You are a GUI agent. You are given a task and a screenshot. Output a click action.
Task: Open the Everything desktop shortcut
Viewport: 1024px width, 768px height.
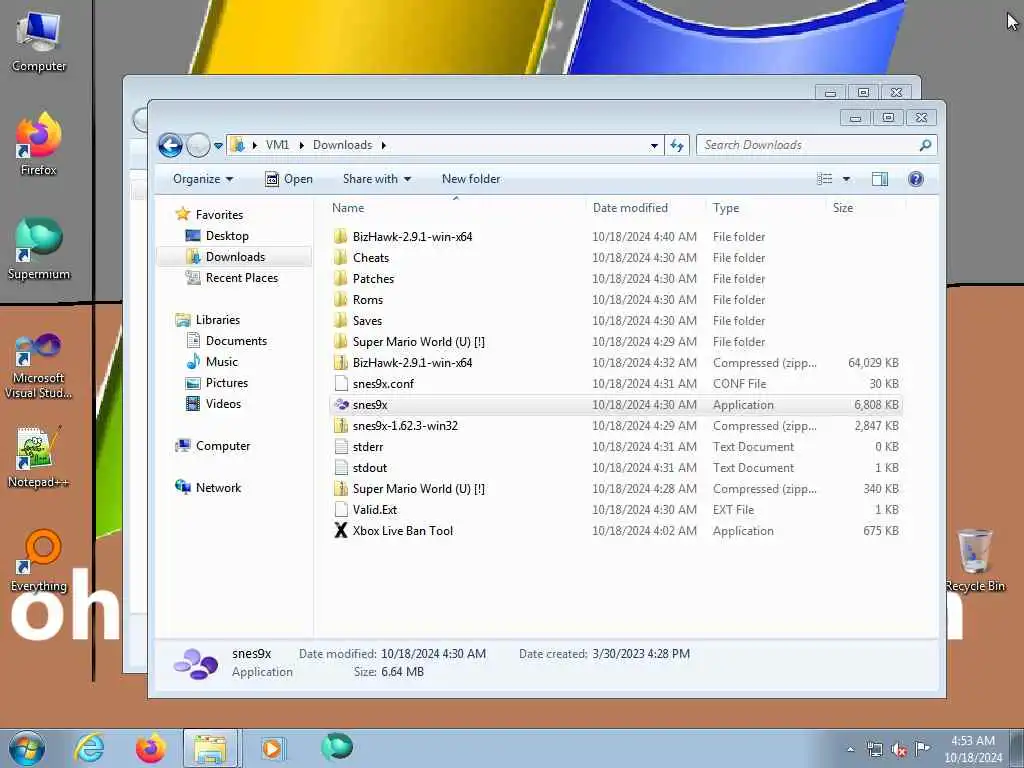pyautogui.click(x=39, y=560)
